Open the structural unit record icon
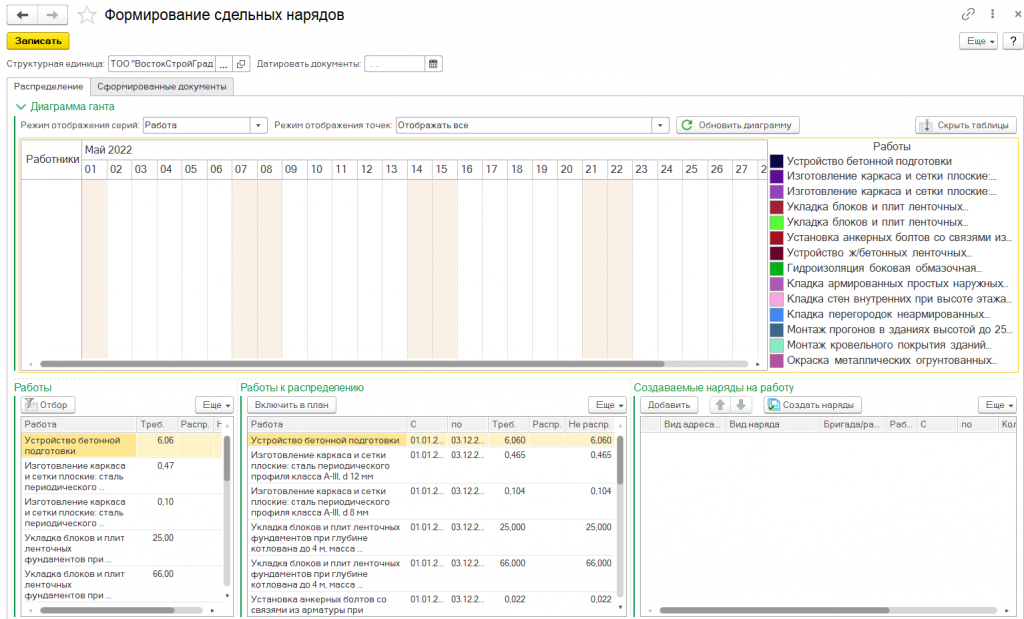The image size is (1024, 619). pos(240,64)
